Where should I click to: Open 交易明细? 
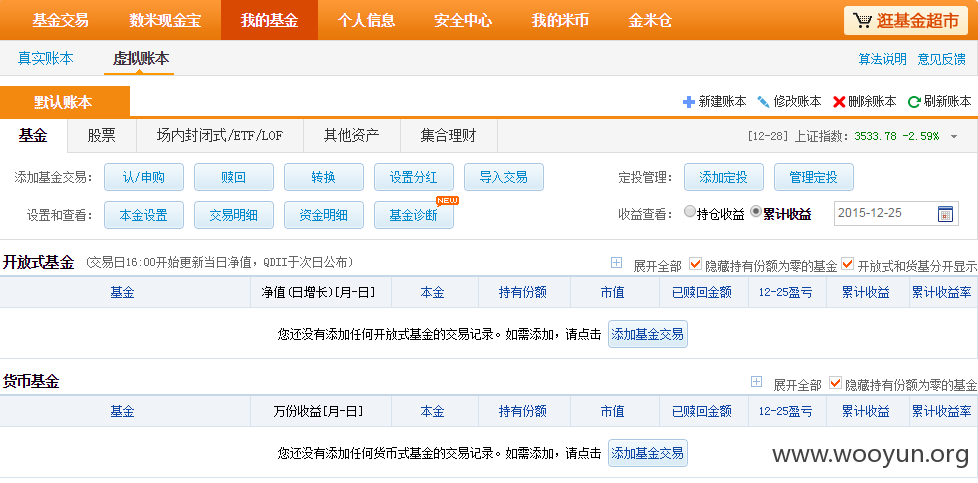point(234,215)
